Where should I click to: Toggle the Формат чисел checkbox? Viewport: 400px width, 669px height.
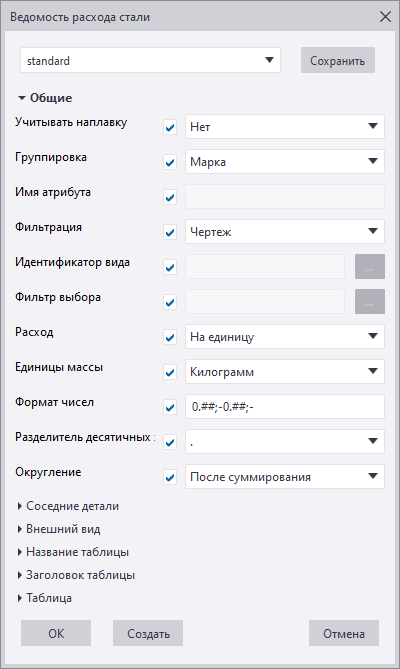[x=170, y=407]
